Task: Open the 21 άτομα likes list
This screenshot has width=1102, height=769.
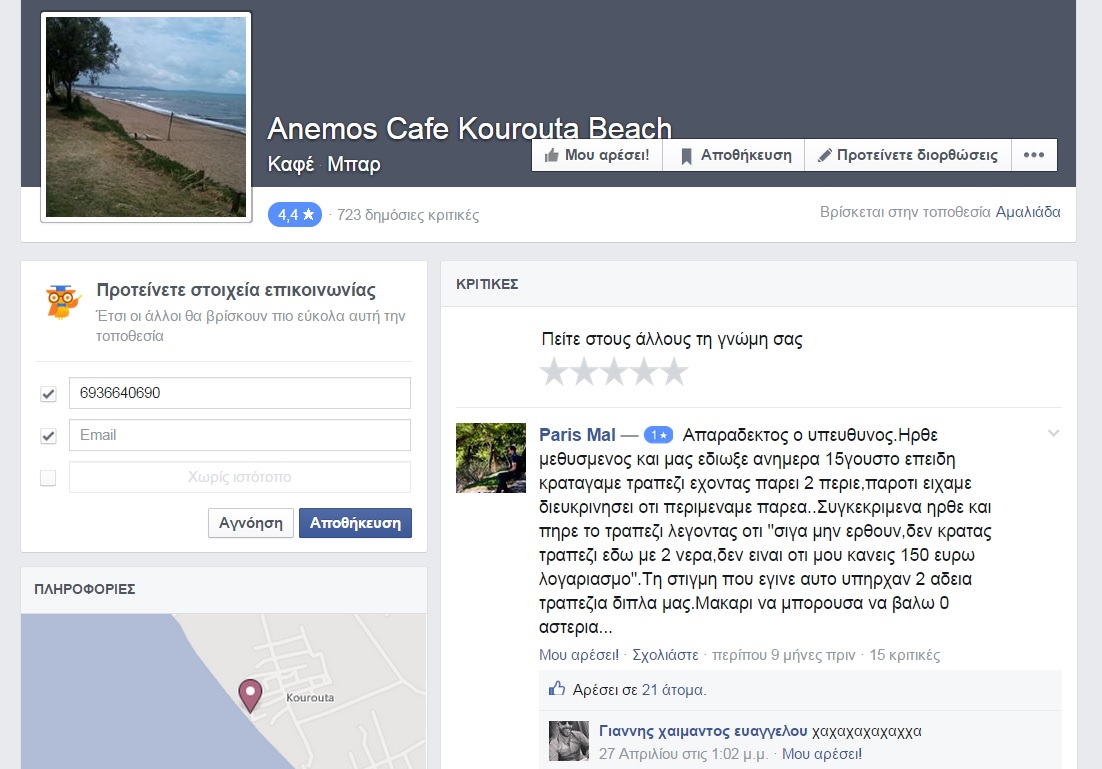Action: click(x=673, y=690)
